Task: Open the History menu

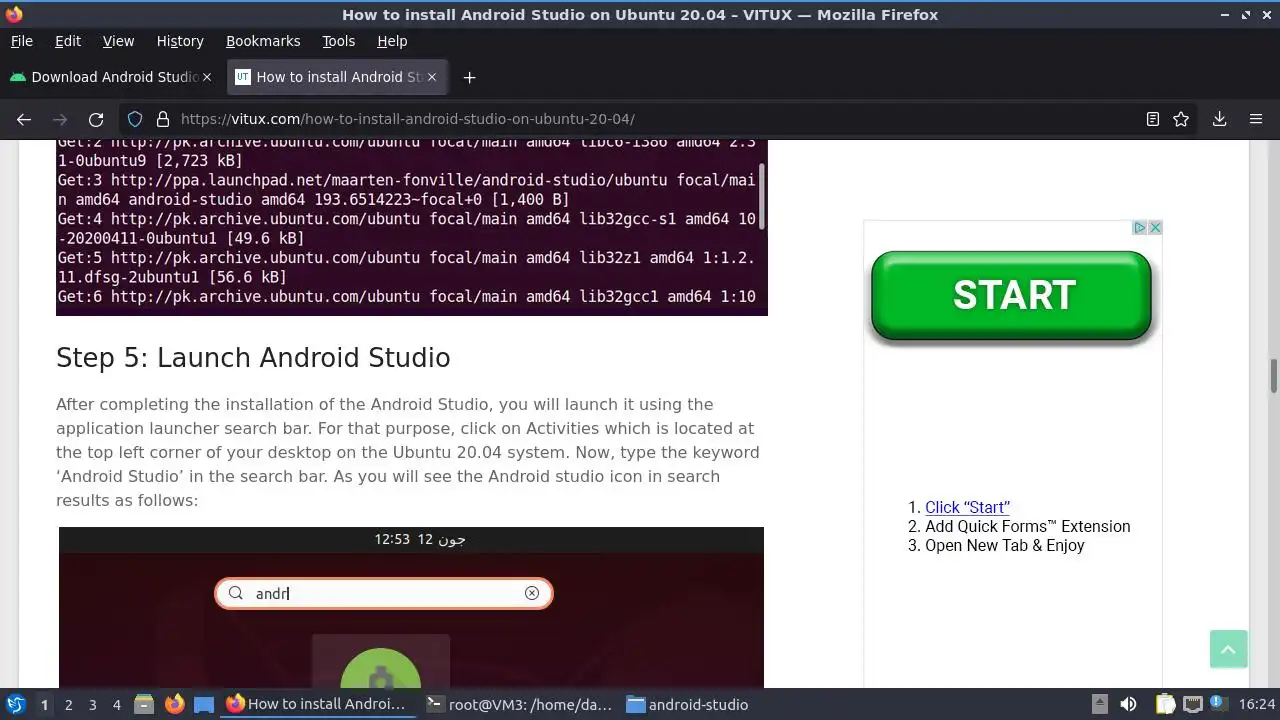Action: coord(180,41)
